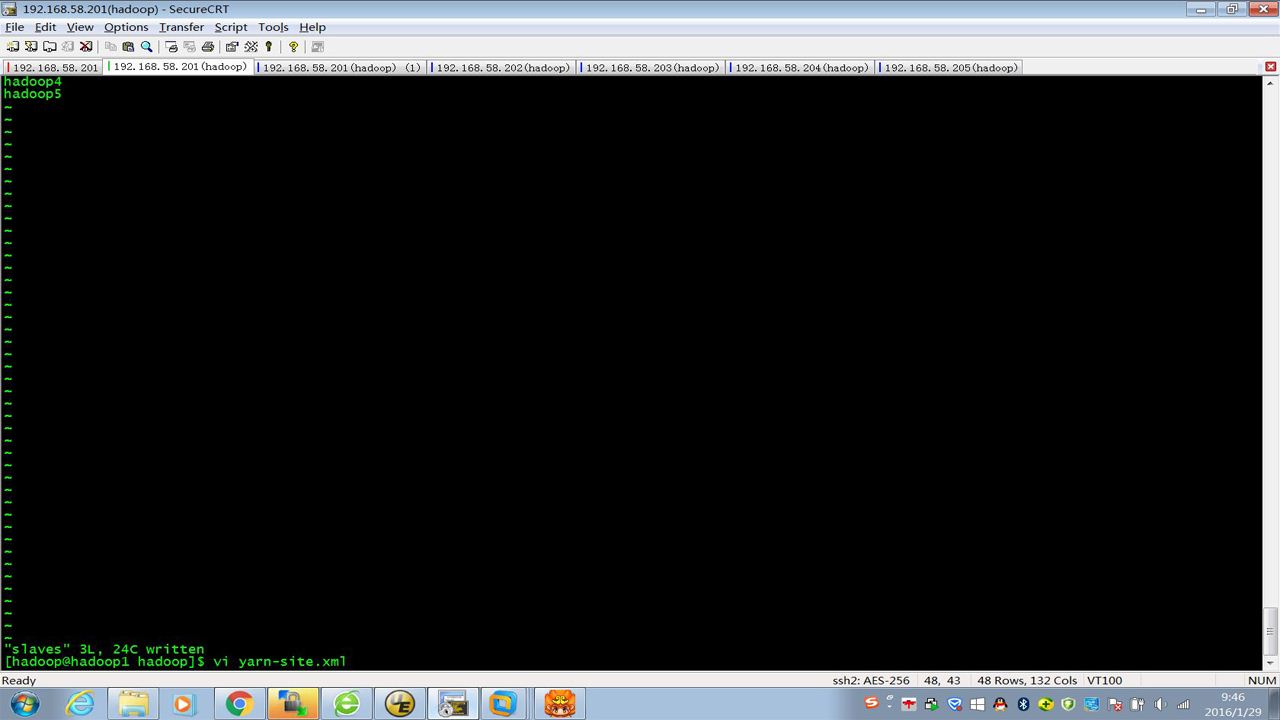Select the active 192.168.58.201(hadoop) tab
1280x720 pixels.
click(178, 67)
